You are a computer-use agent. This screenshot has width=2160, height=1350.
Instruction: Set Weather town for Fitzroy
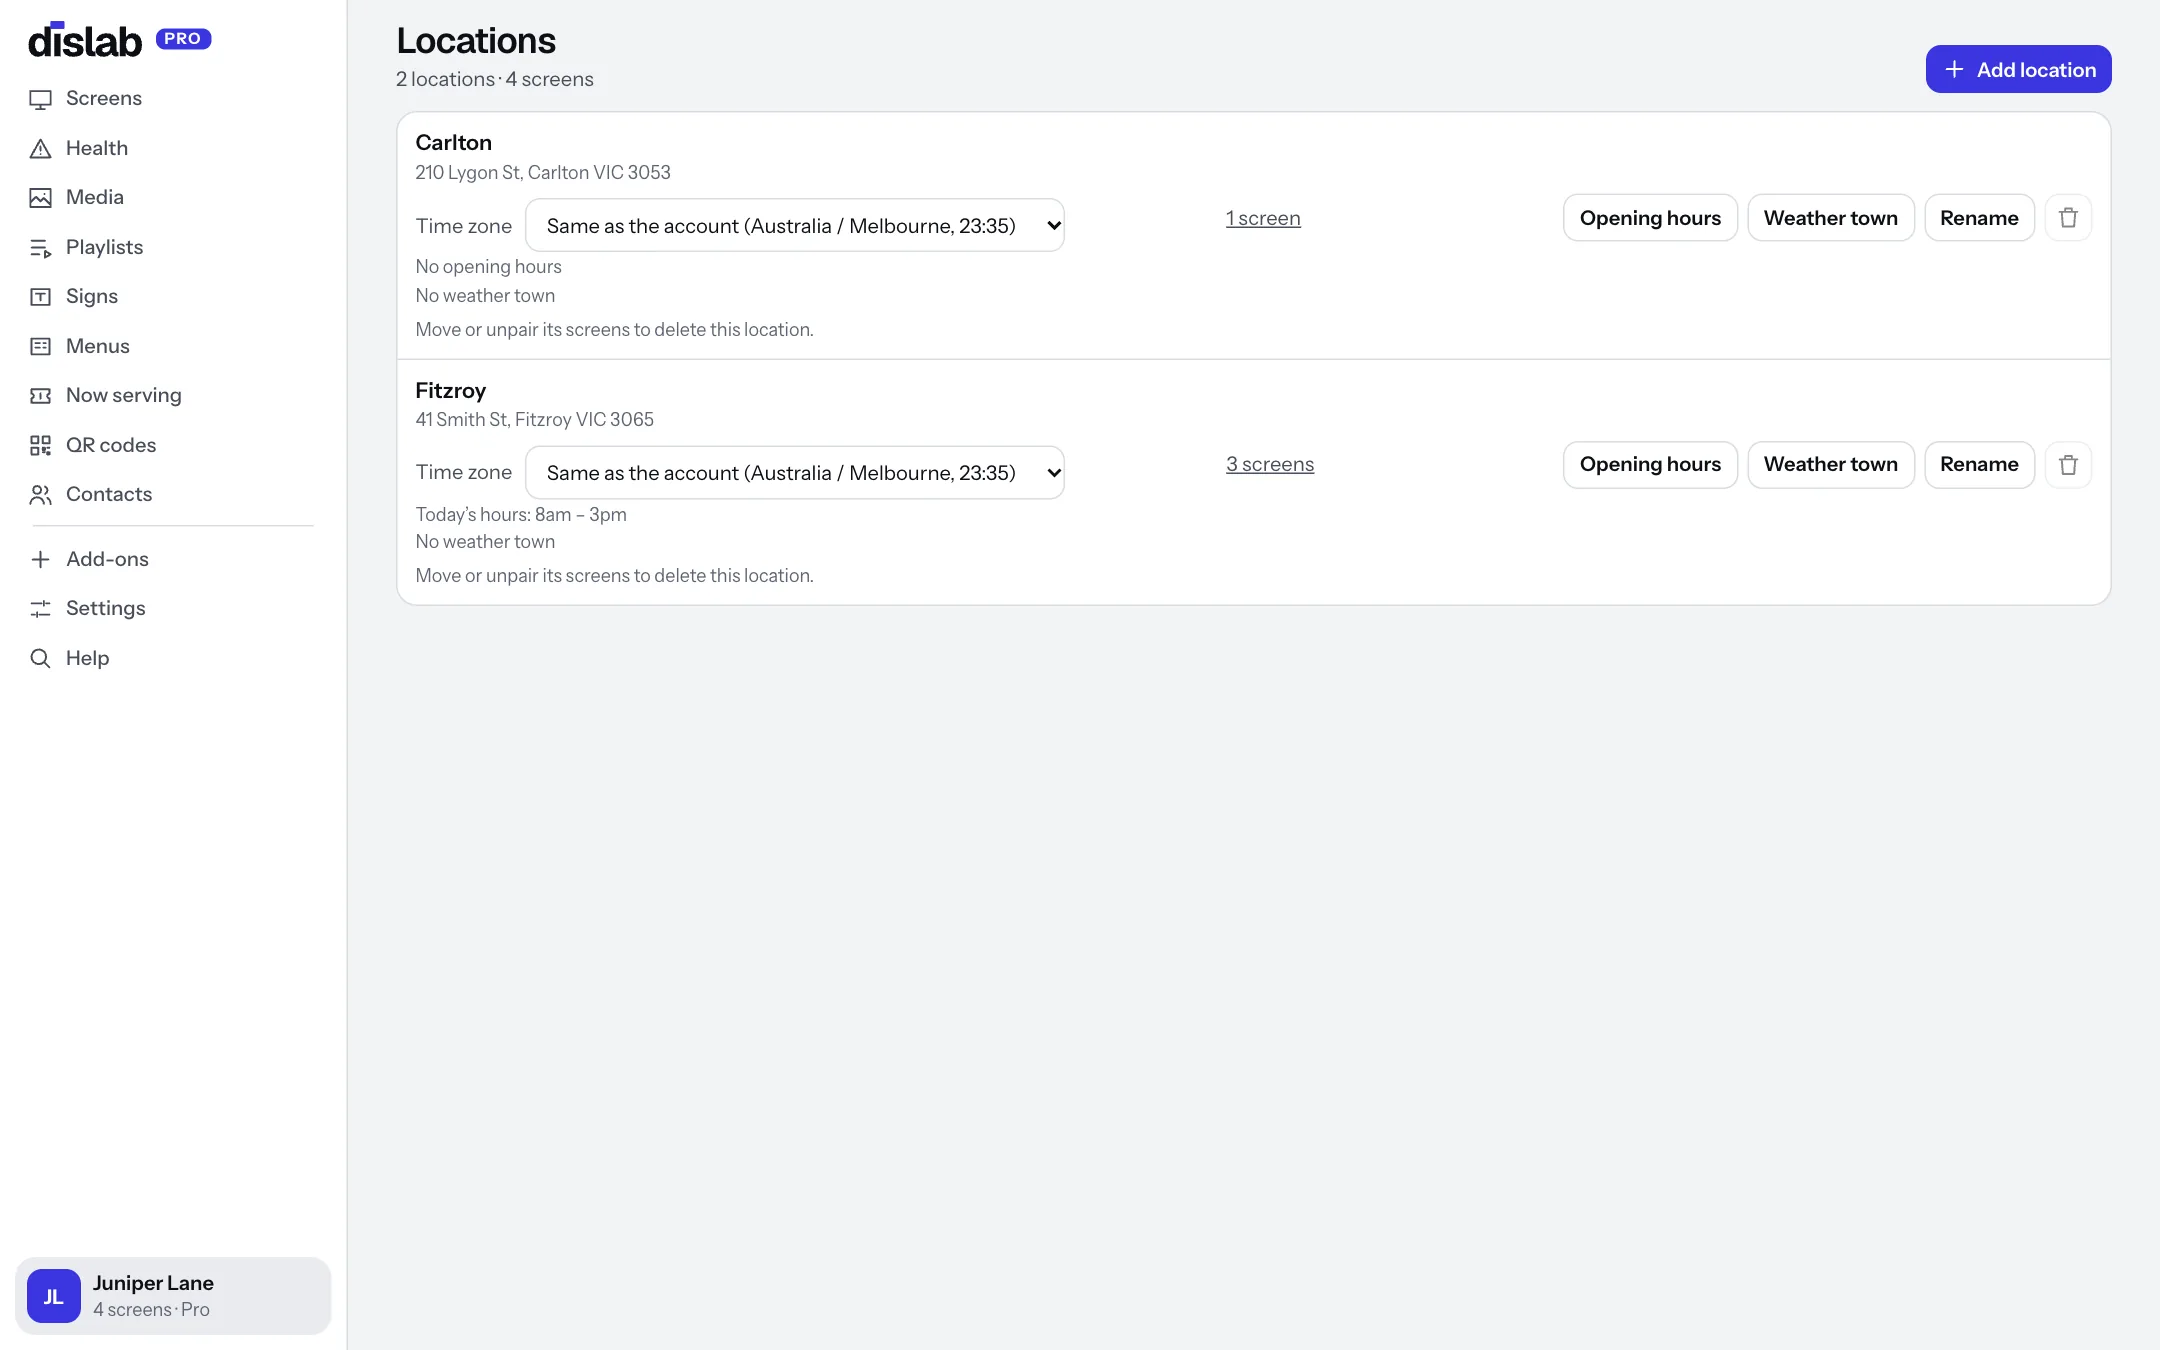click(x=1830, y=465)
